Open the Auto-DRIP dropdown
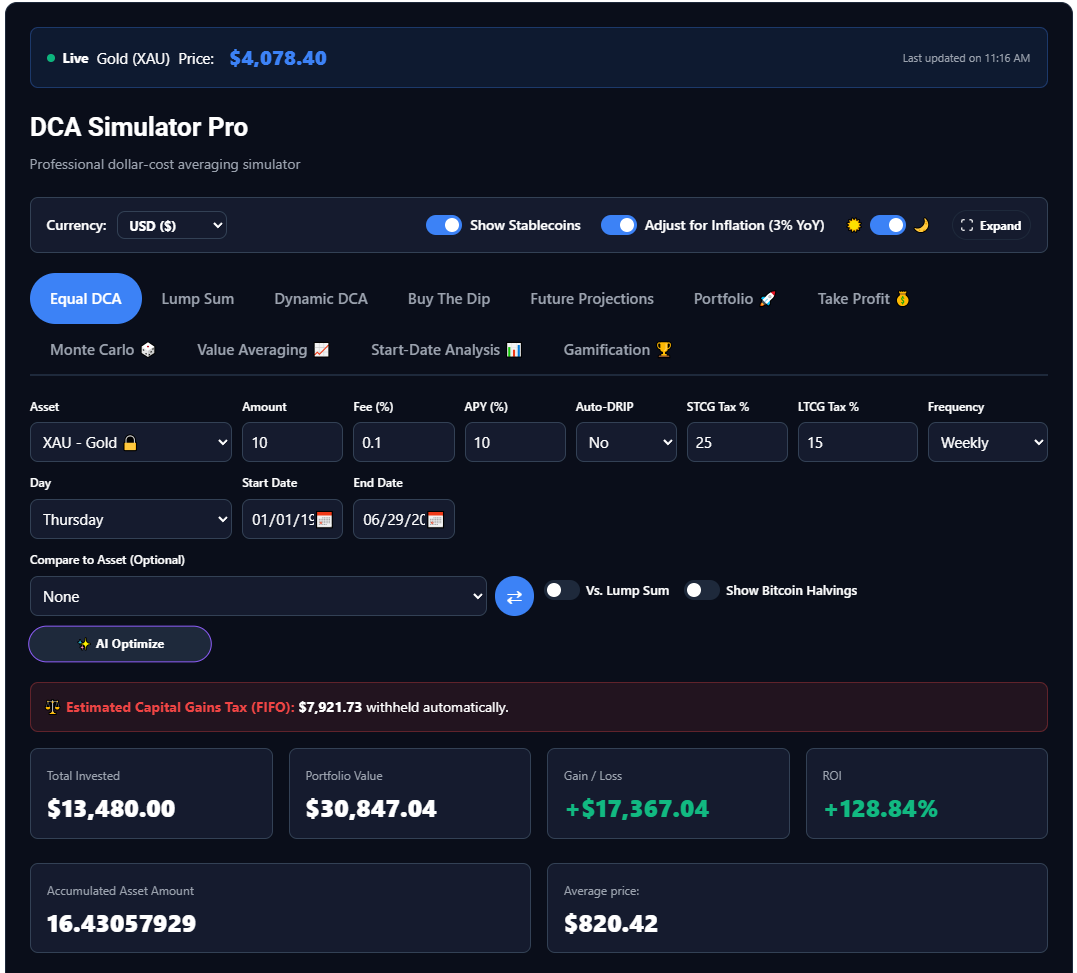The image size is (1077, 973). pos(626,442)
